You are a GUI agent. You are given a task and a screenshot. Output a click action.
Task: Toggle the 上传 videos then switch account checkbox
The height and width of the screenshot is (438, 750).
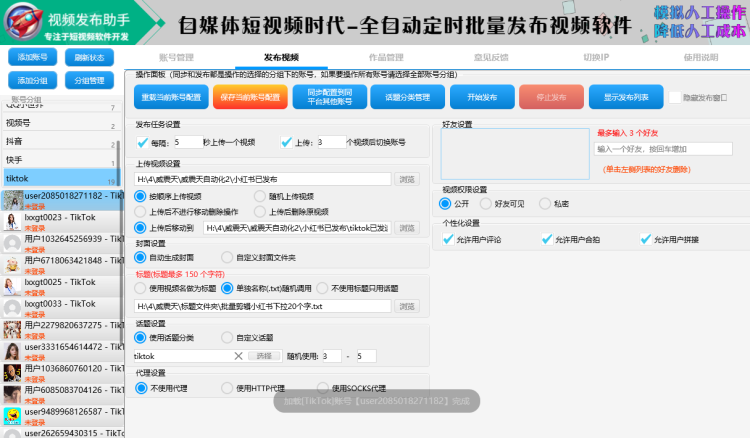pyautogui.click(x=286, y=142)
